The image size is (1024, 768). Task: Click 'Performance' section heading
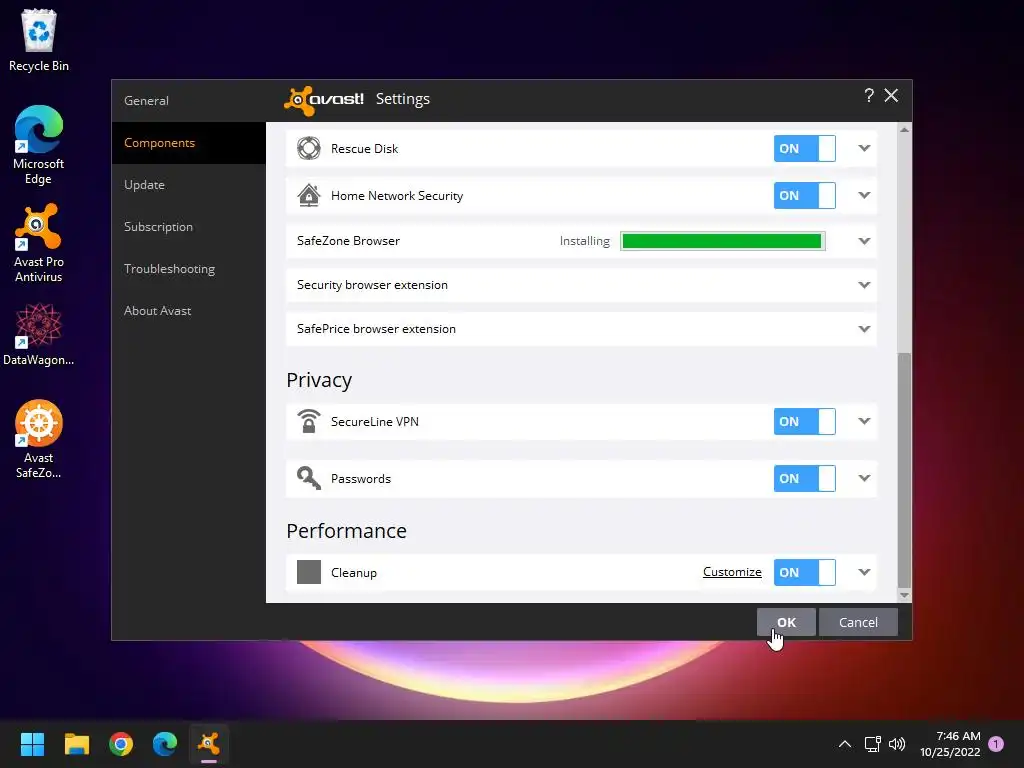tap(346, 530)
